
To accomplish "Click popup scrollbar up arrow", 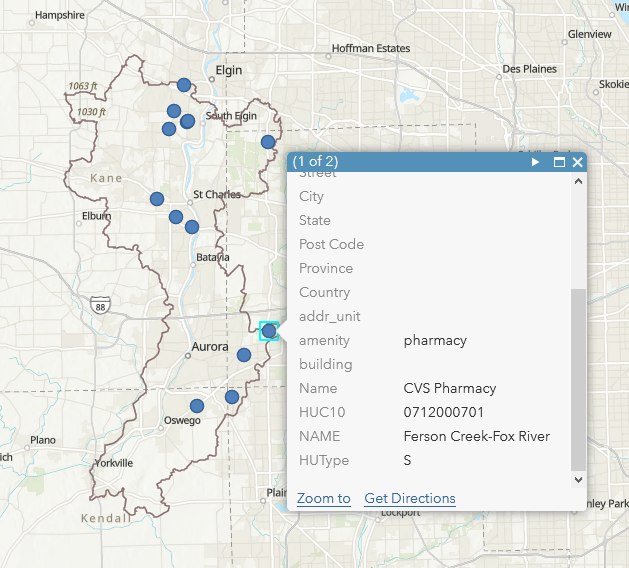I will (x=578, y=181).
